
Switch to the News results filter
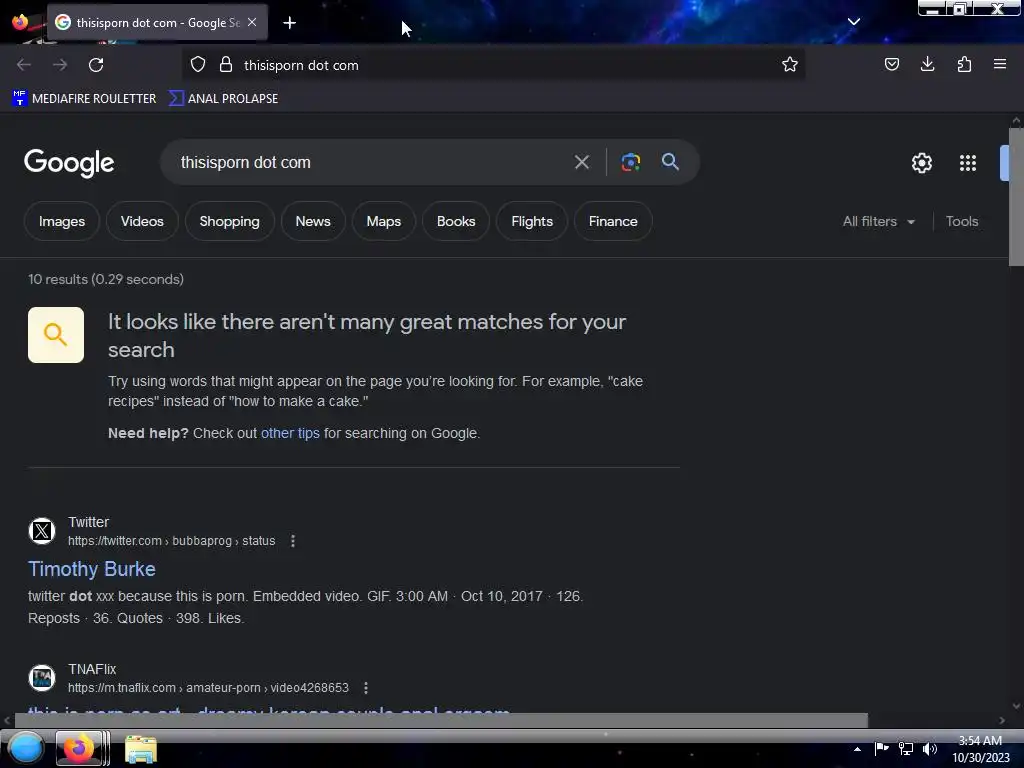coord(313,221)
